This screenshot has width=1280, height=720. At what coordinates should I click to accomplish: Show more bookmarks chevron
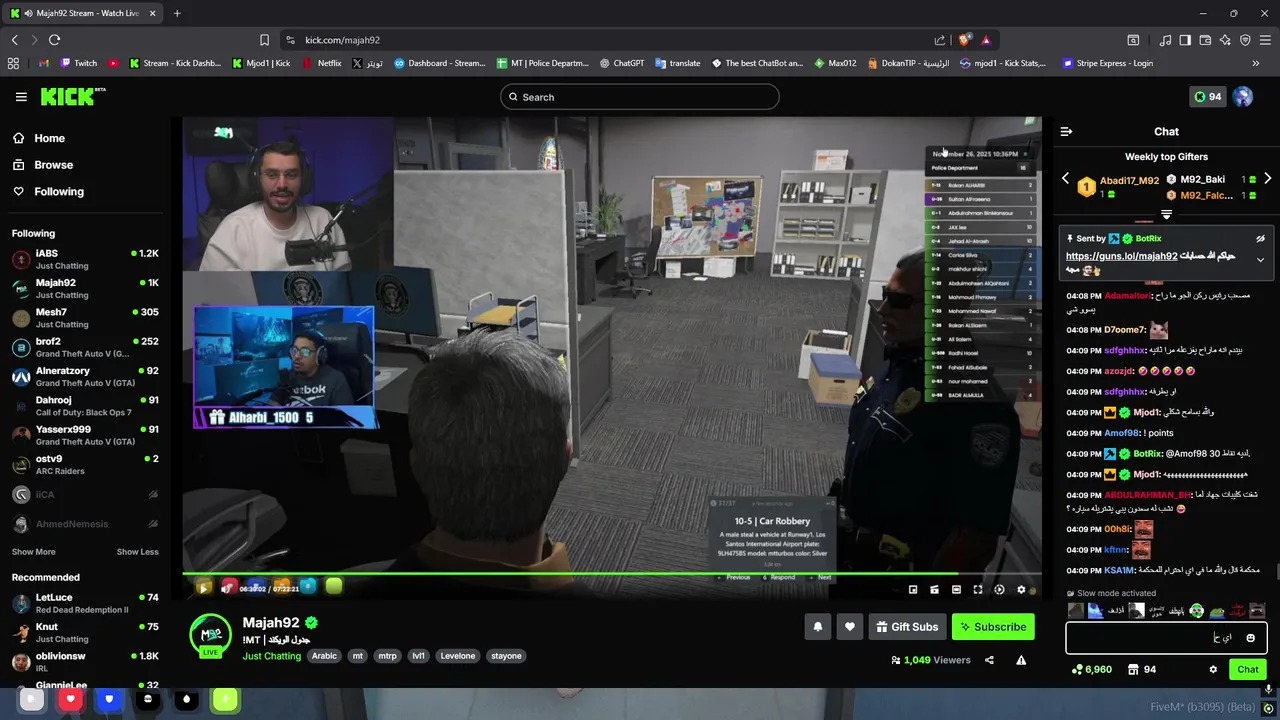[1255, 63]
